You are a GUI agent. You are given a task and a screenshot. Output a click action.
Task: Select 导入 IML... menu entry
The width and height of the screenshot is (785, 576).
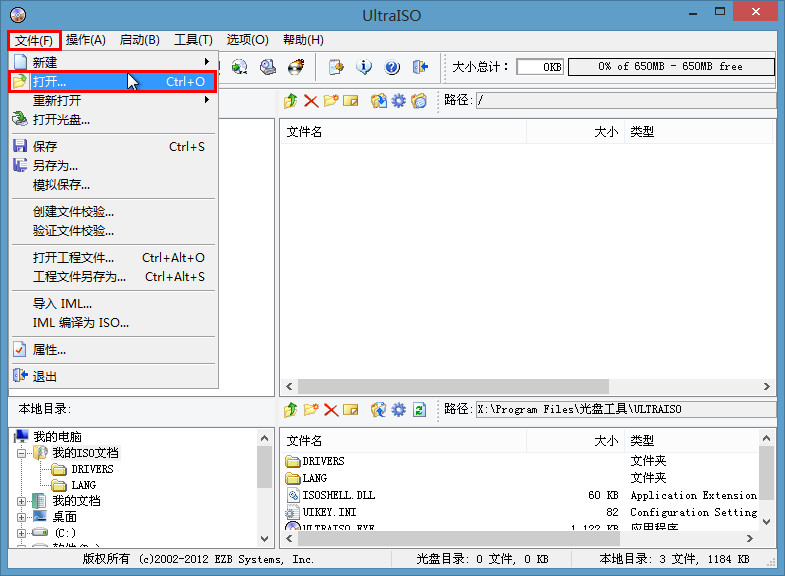click(x=113, y=304)
